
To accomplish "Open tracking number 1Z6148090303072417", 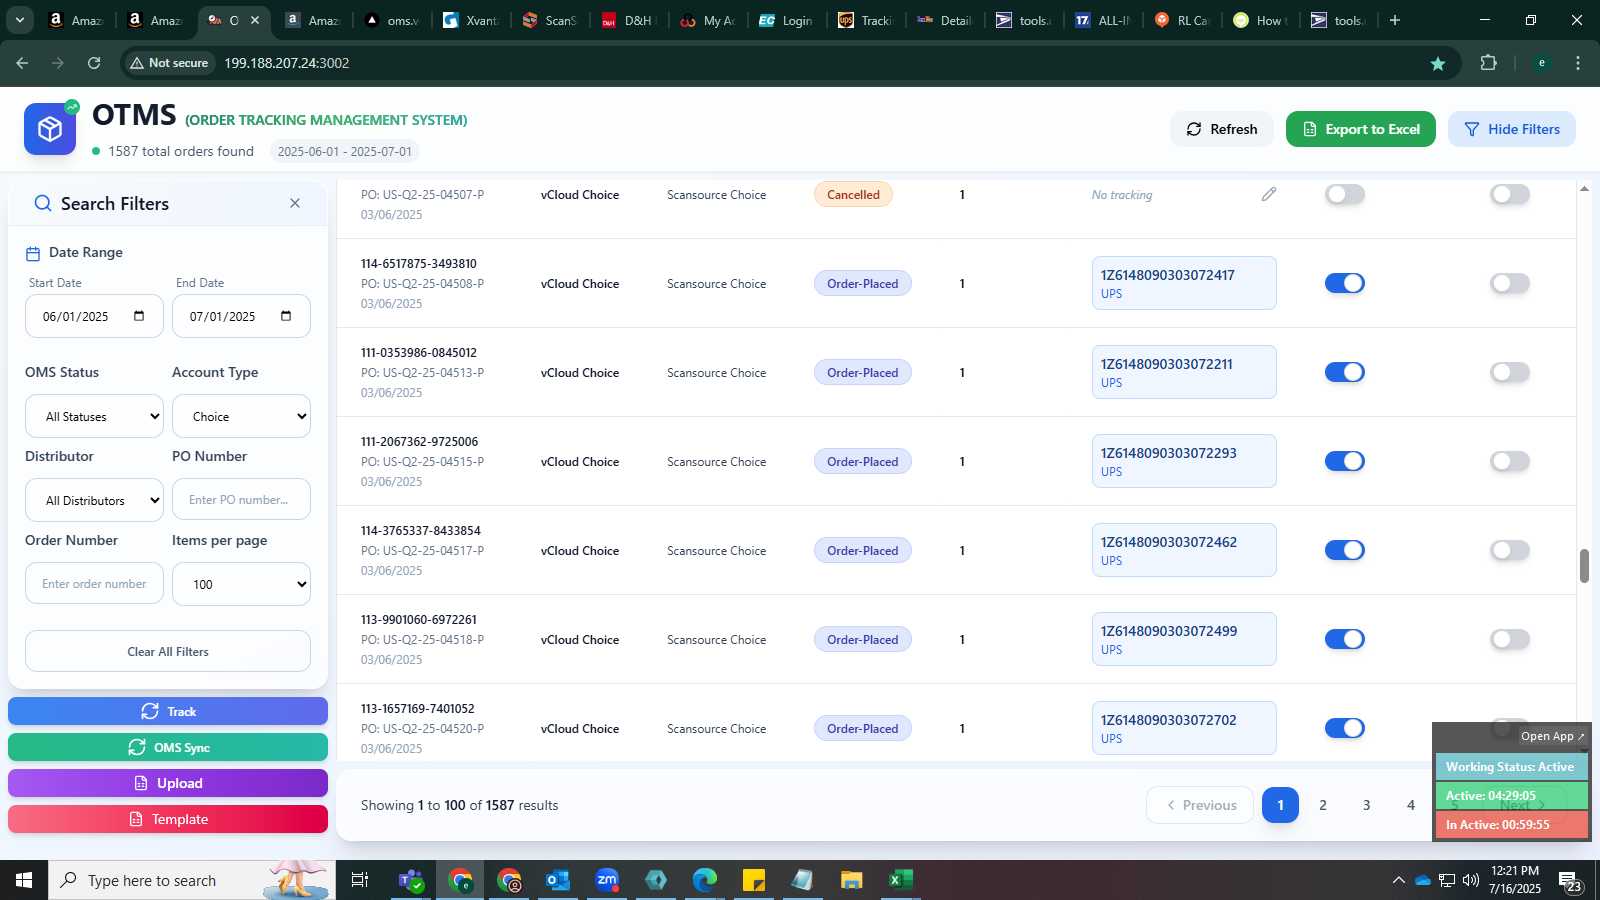I will (x=1168, y=275).
